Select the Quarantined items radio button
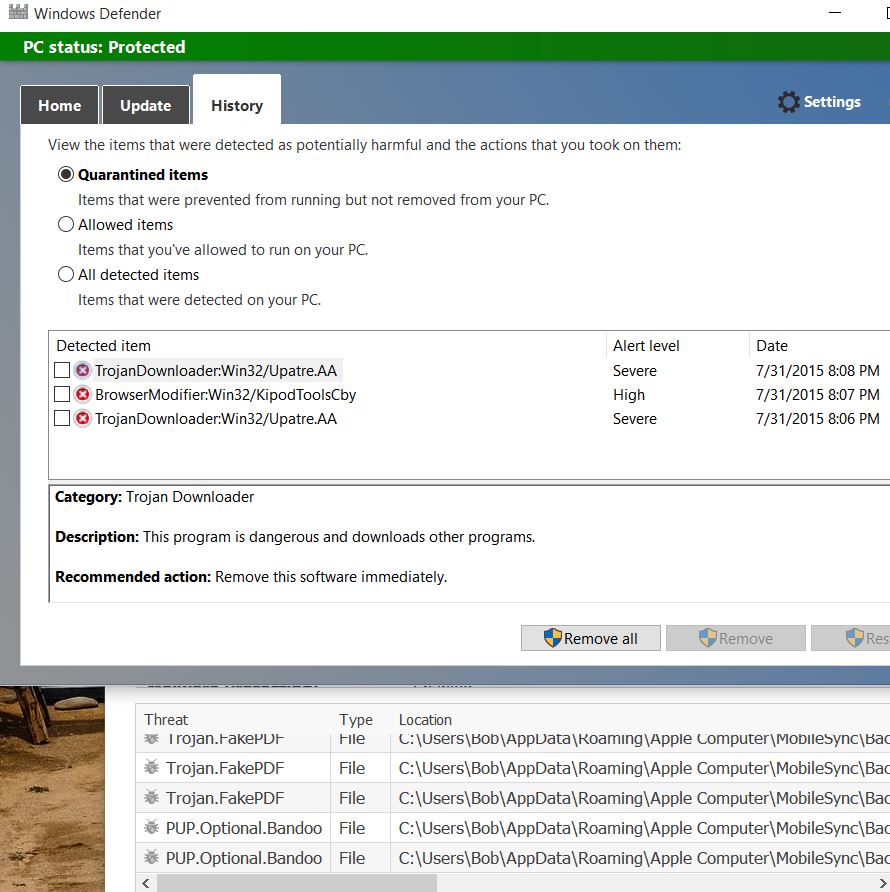890x892 pixels. pos(66,174)
